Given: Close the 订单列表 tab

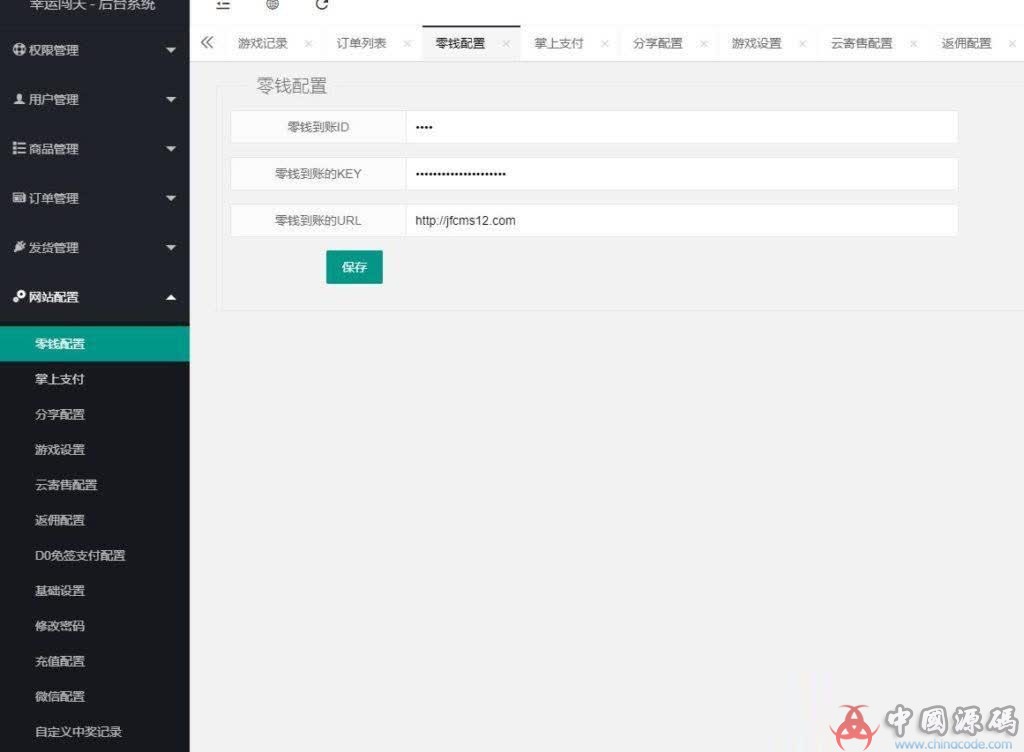Looking at the screenshot, I should (407, 44).
